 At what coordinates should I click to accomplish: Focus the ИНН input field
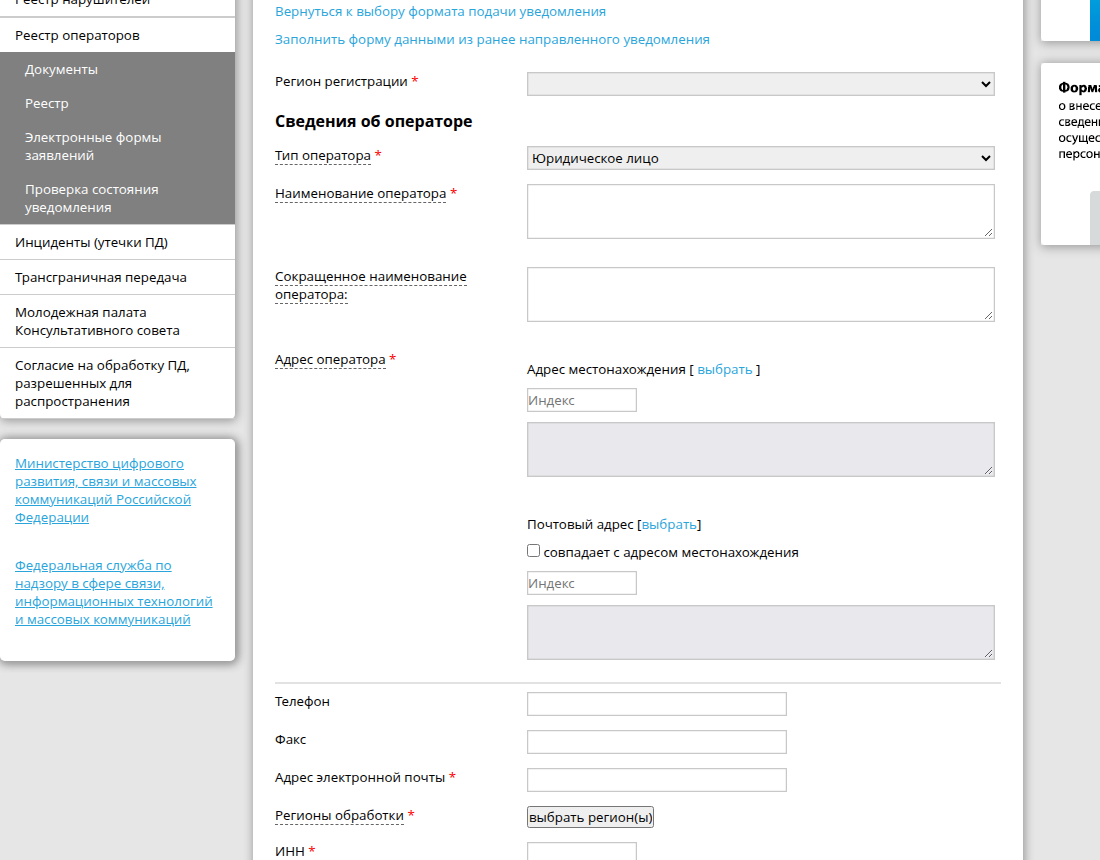(x=582, y=852)
